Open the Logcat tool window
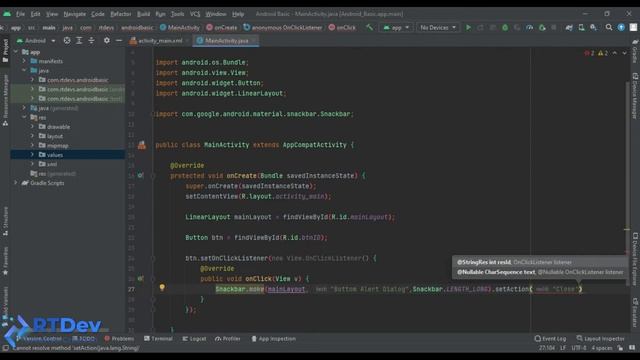This screenshot has width=640, height=360. coord(194,339)
